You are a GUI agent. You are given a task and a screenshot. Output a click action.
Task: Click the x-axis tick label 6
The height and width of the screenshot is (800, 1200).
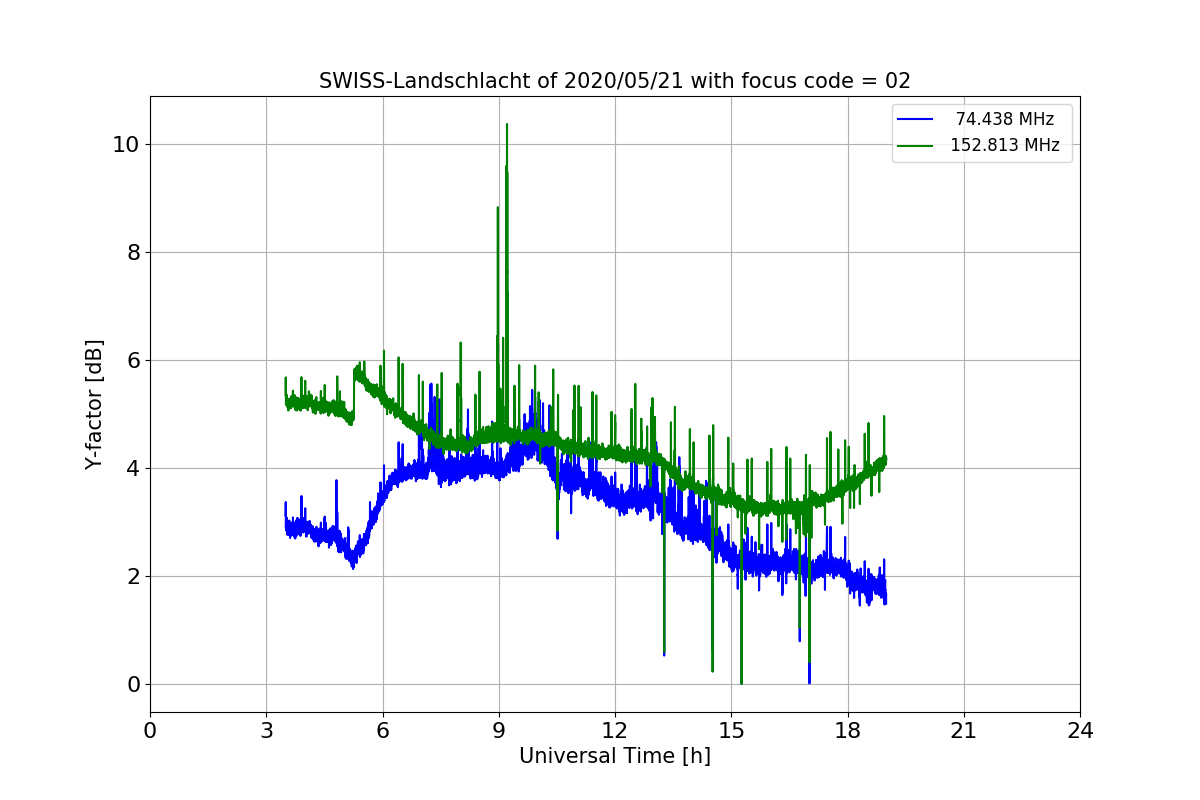point(382,732)
